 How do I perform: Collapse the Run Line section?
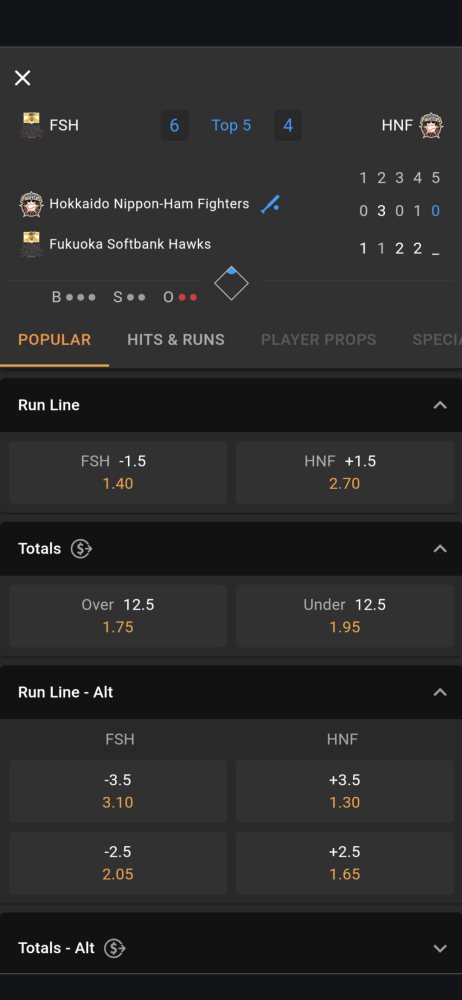pos(440,405)
